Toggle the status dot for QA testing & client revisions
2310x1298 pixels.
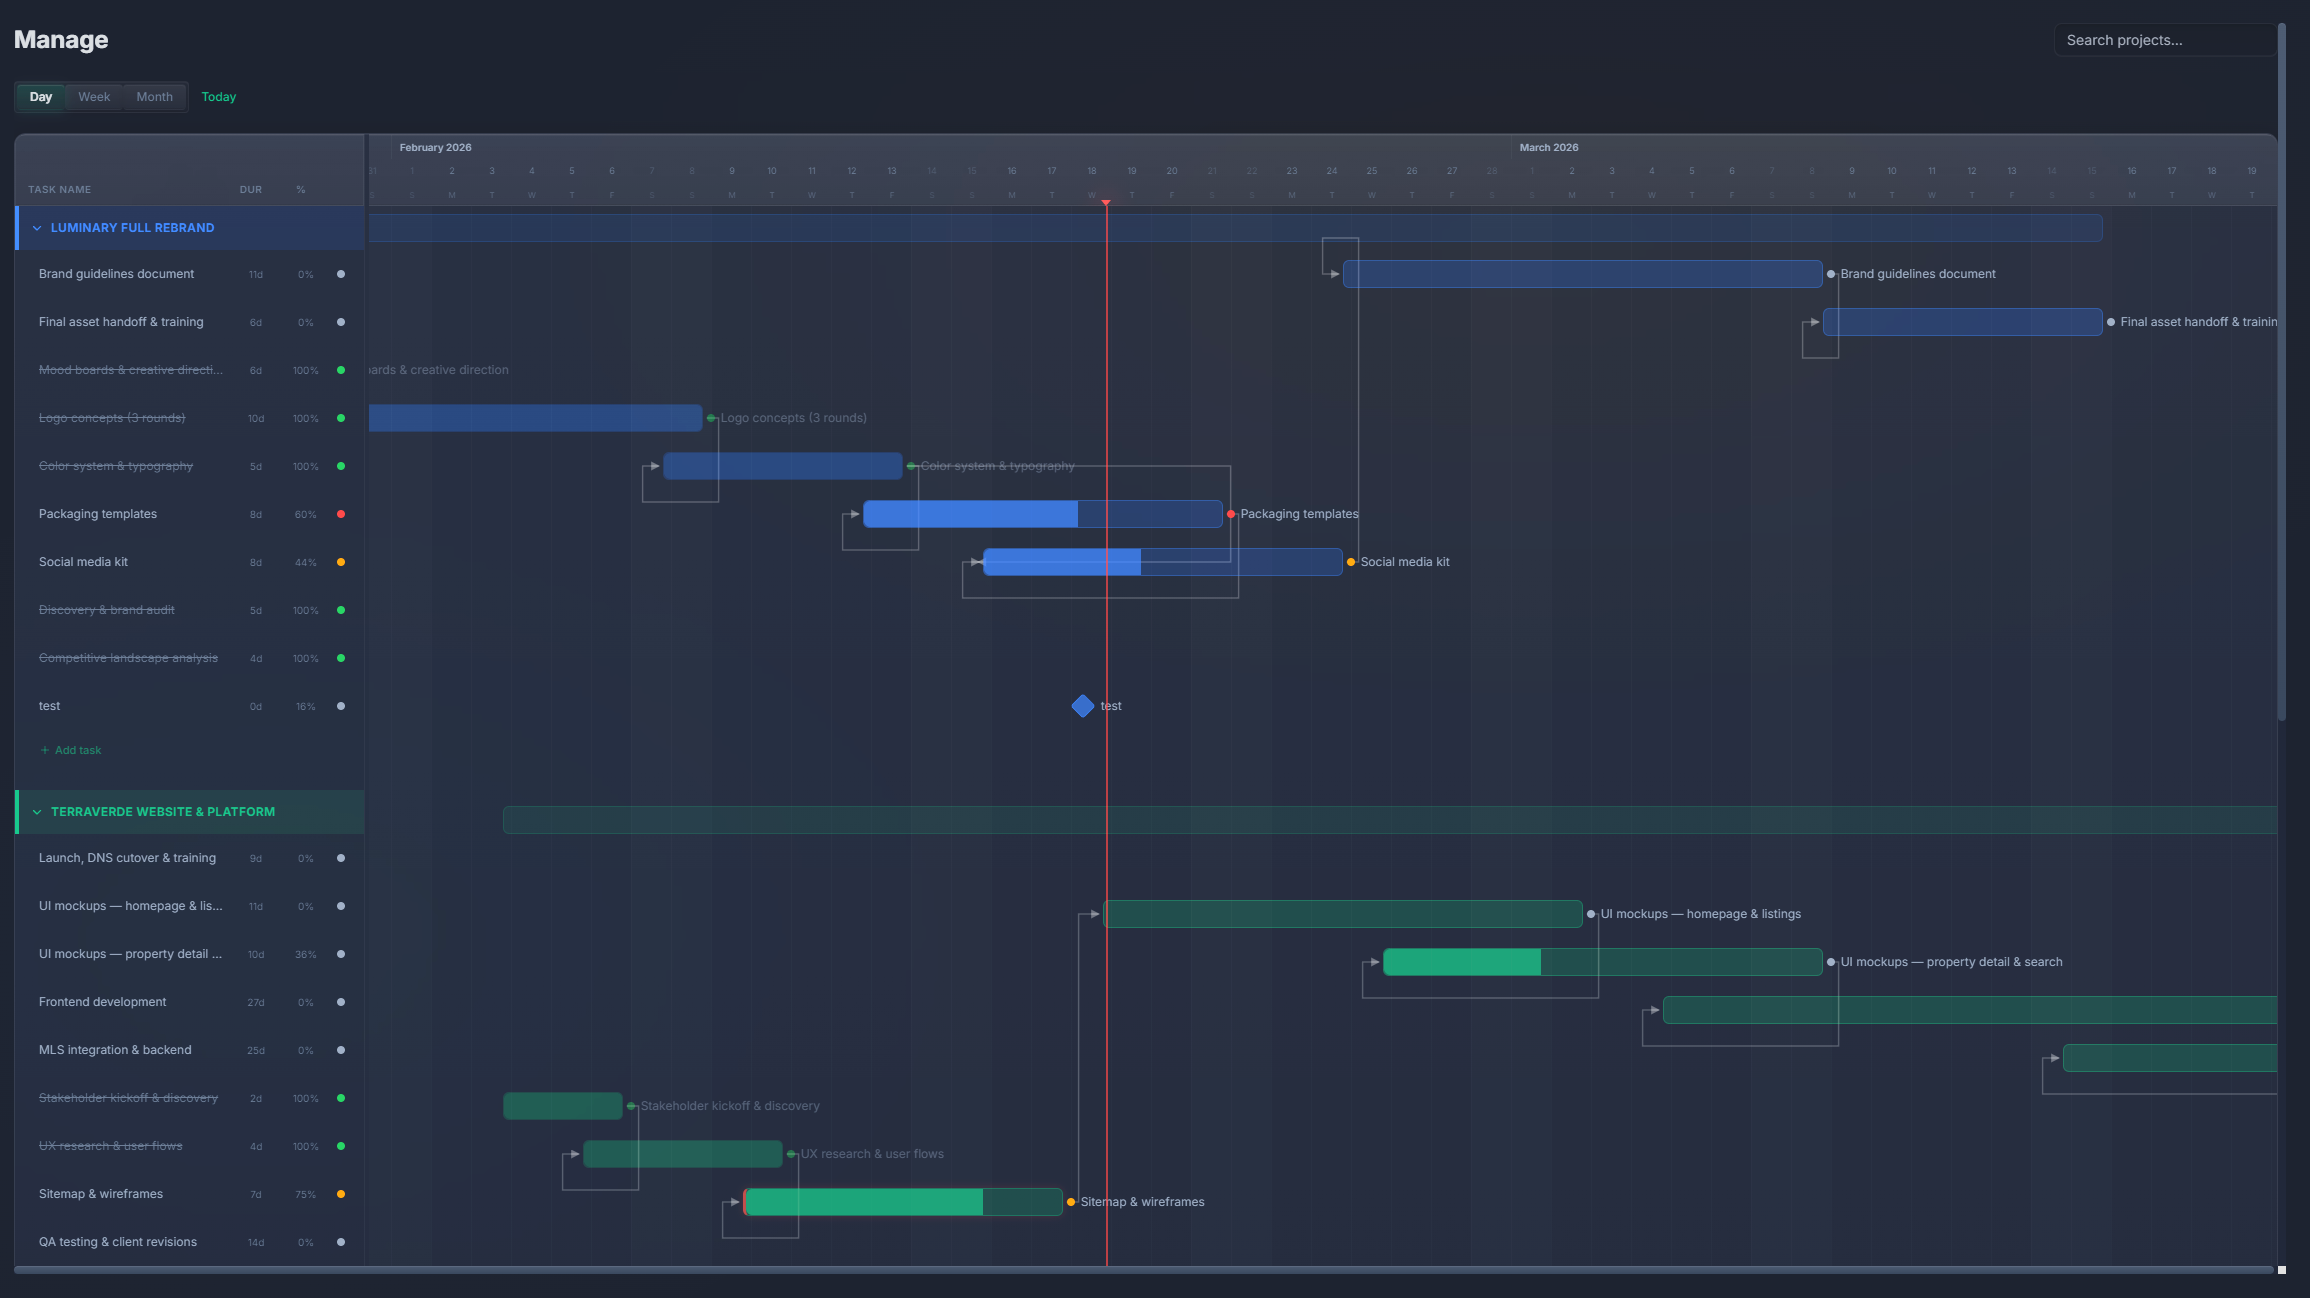[x=341, y=1242]
